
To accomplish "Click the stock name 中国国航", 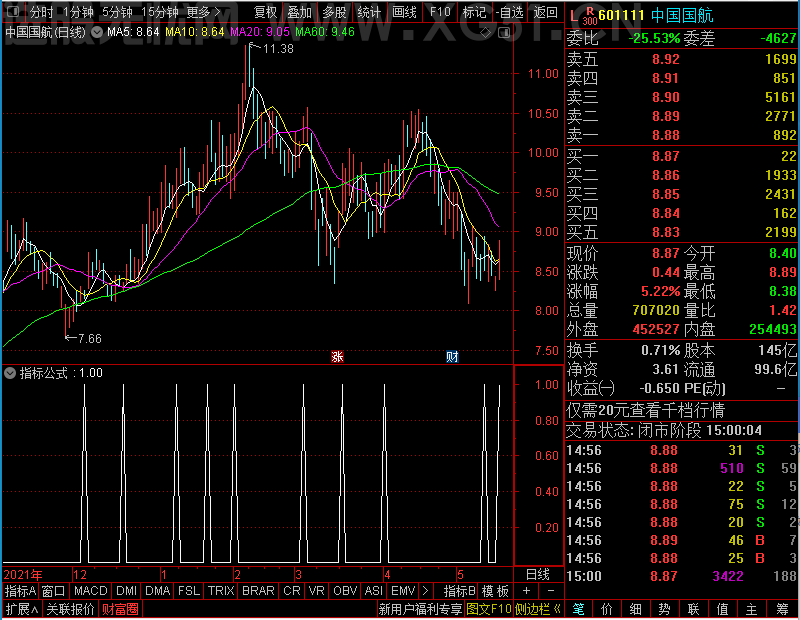I will 682,16.
